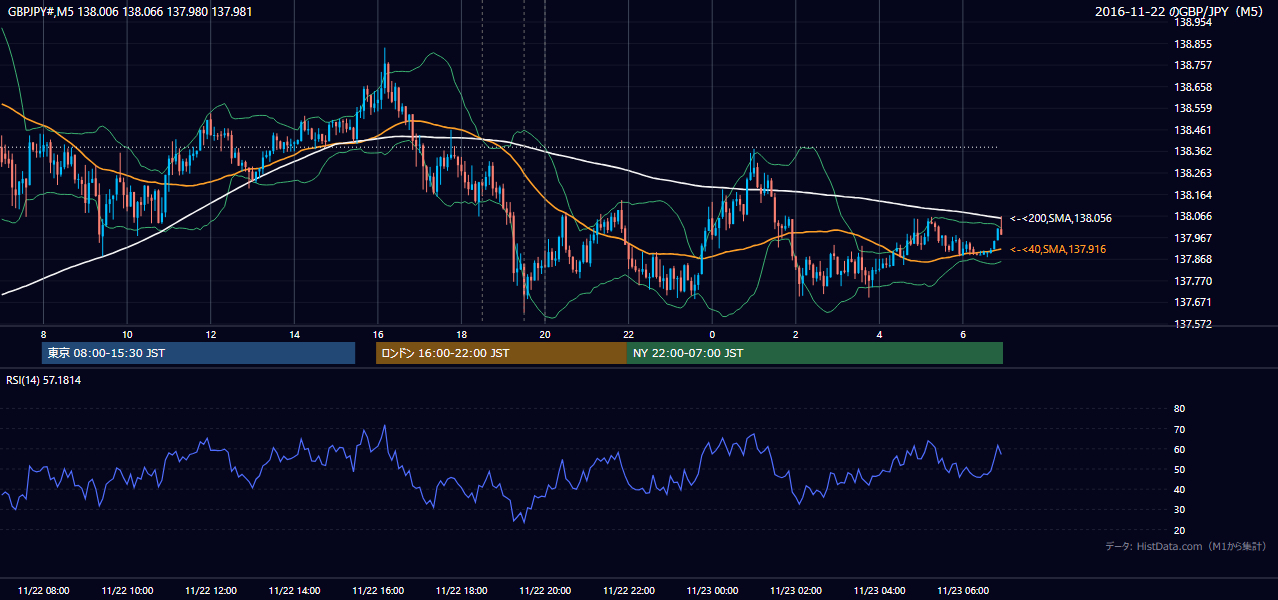
Task: Click the '<-<200,SMA,138.056' indicator label
Action: [1061, 218]
